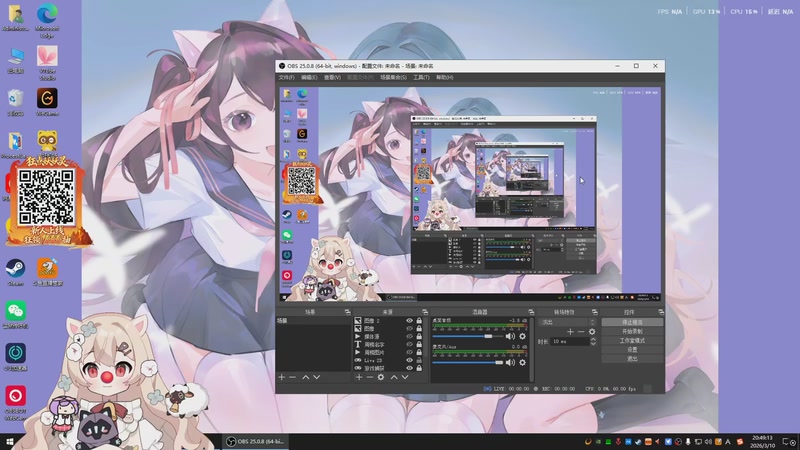This screenshot has height=450, width=800.
Task: Move scene down with arrow icon
Action: click(x=317, y=377)
